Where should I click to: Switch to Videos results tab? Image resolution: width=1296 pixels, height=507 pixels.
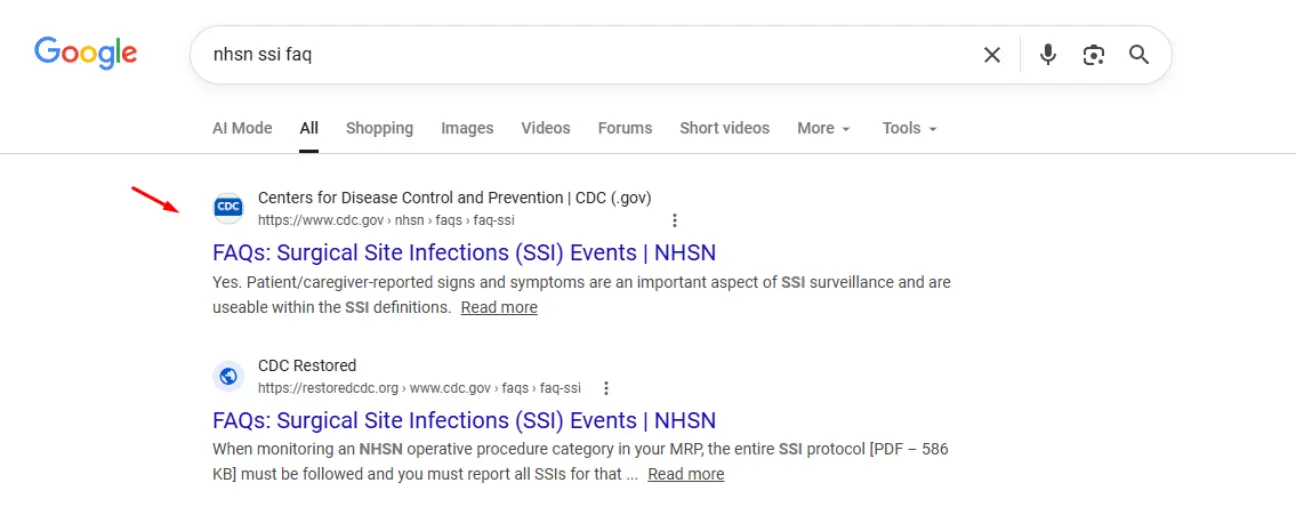pyautogui.click(x=546, y=128)
